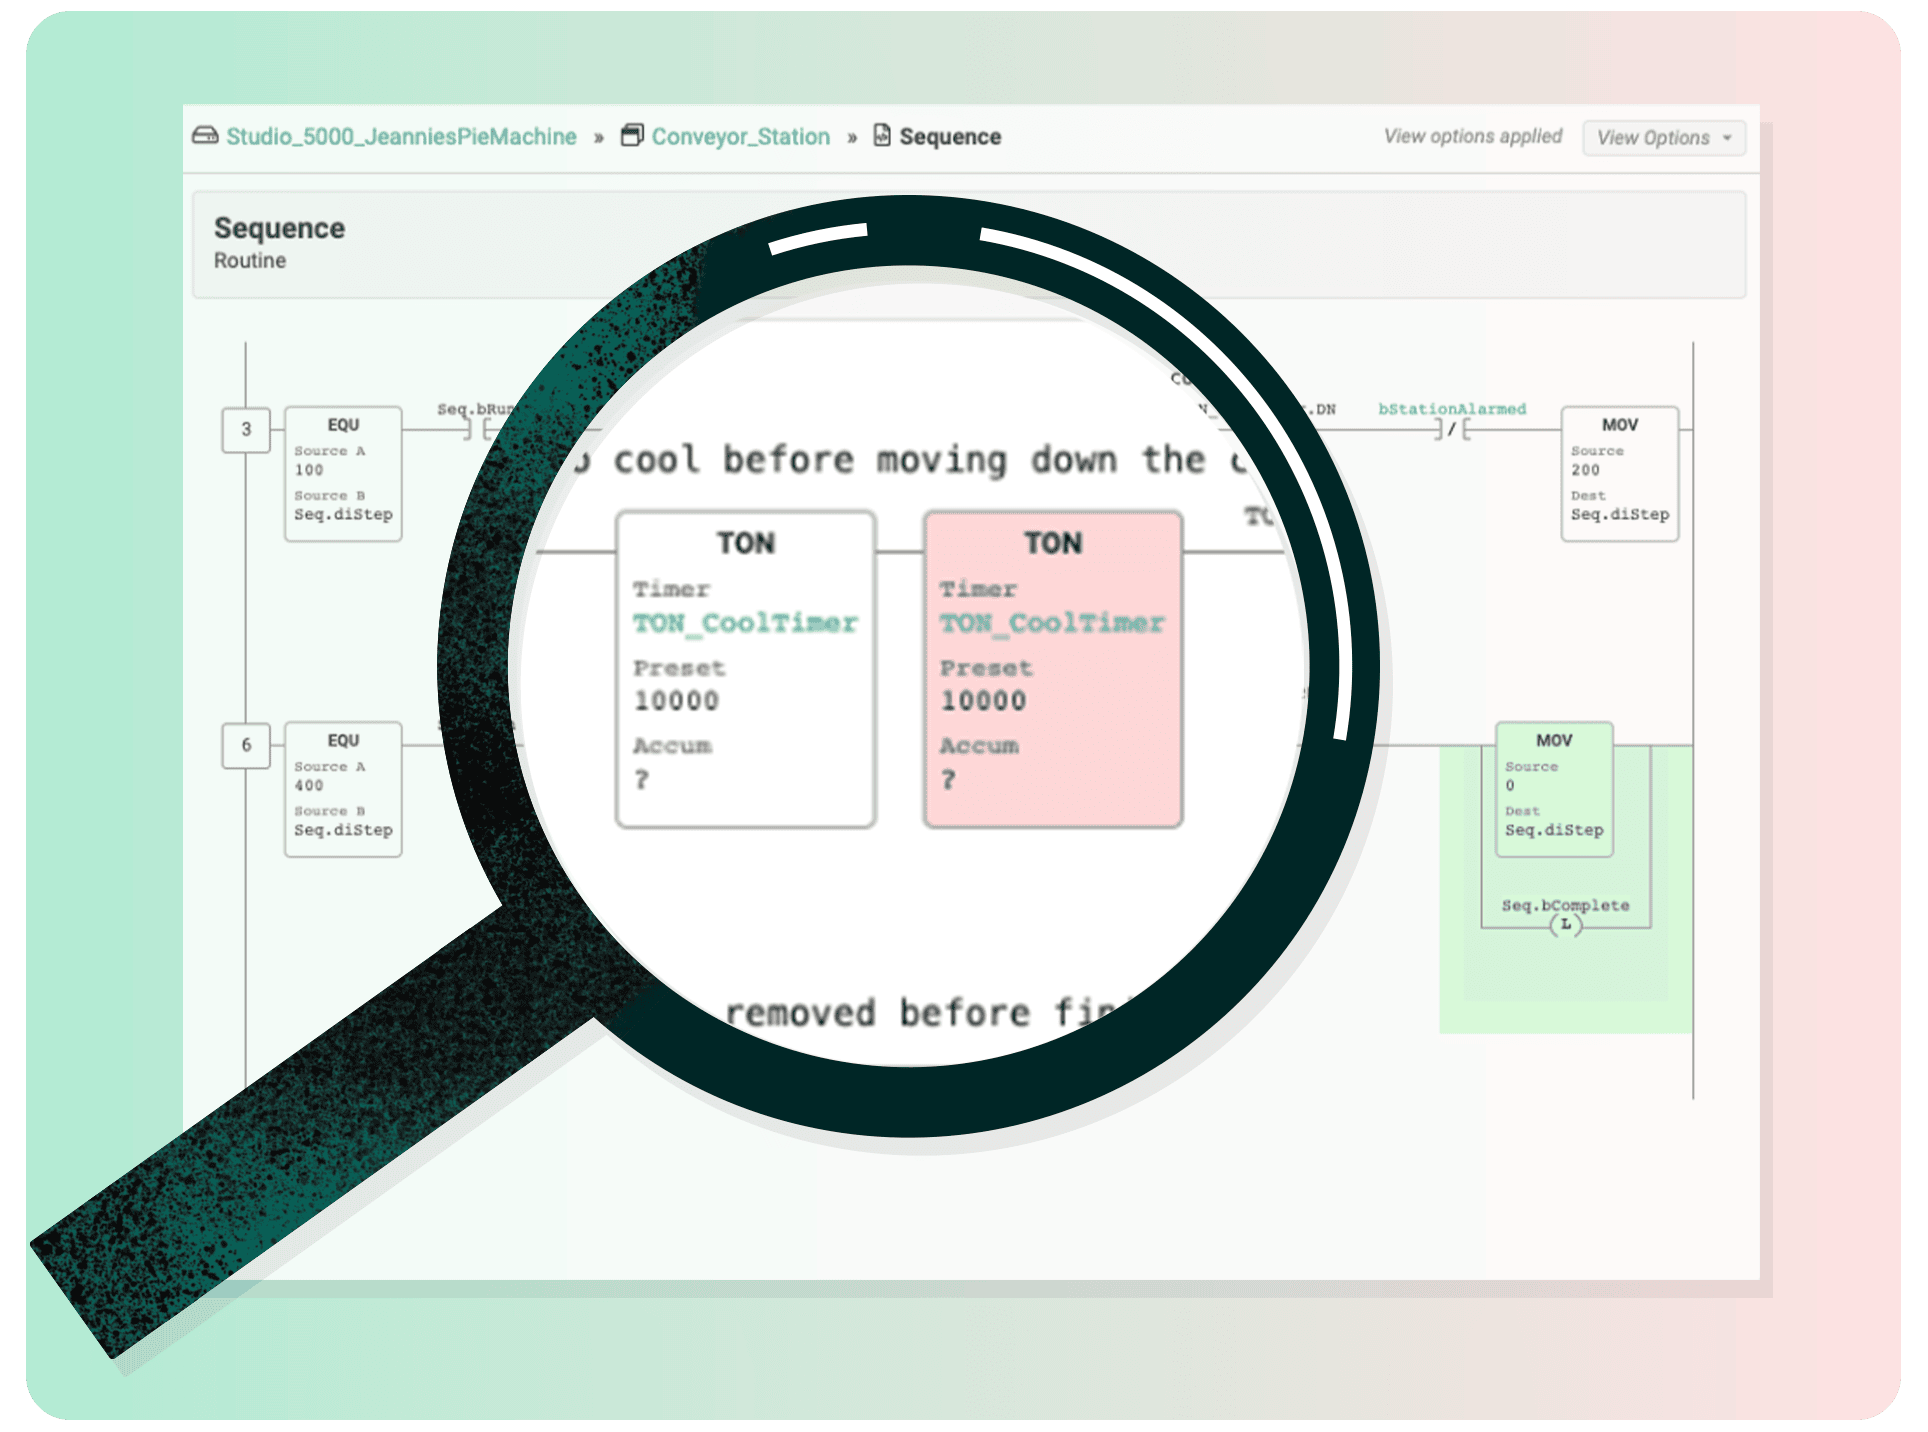
Task: Select the Sequence breadcrumb item
Action: pyautogui.click(x=948, y=136)
